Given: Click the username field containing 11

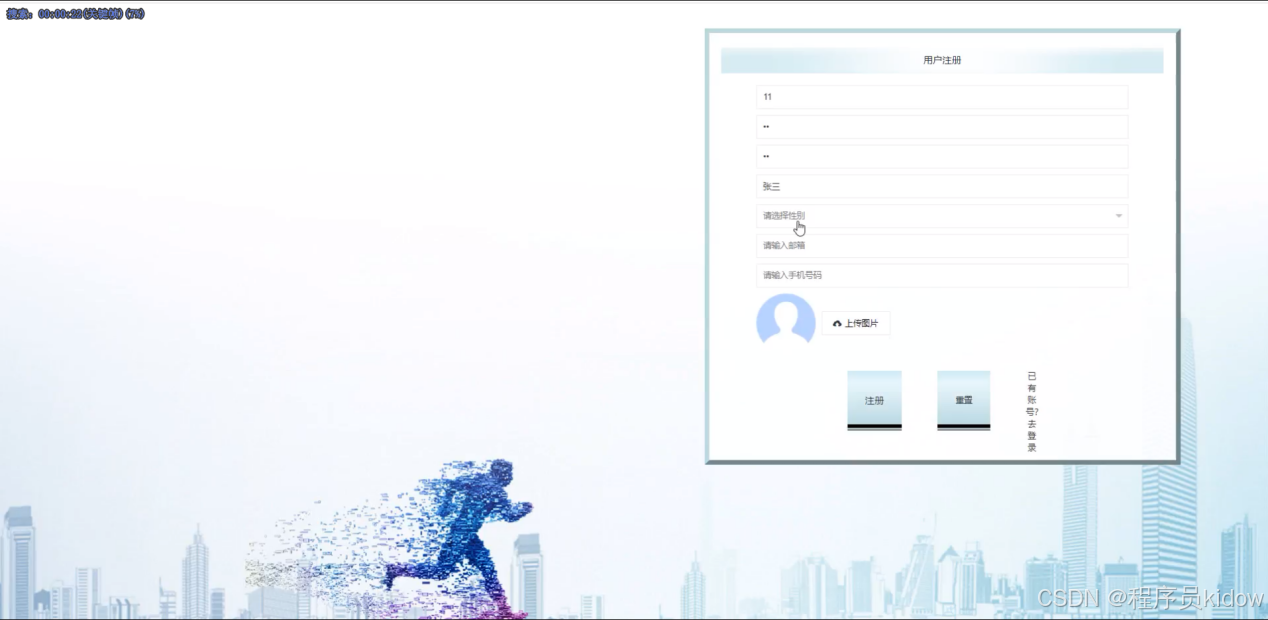Looking at the screenshot, I should click(x=942, y=97).
